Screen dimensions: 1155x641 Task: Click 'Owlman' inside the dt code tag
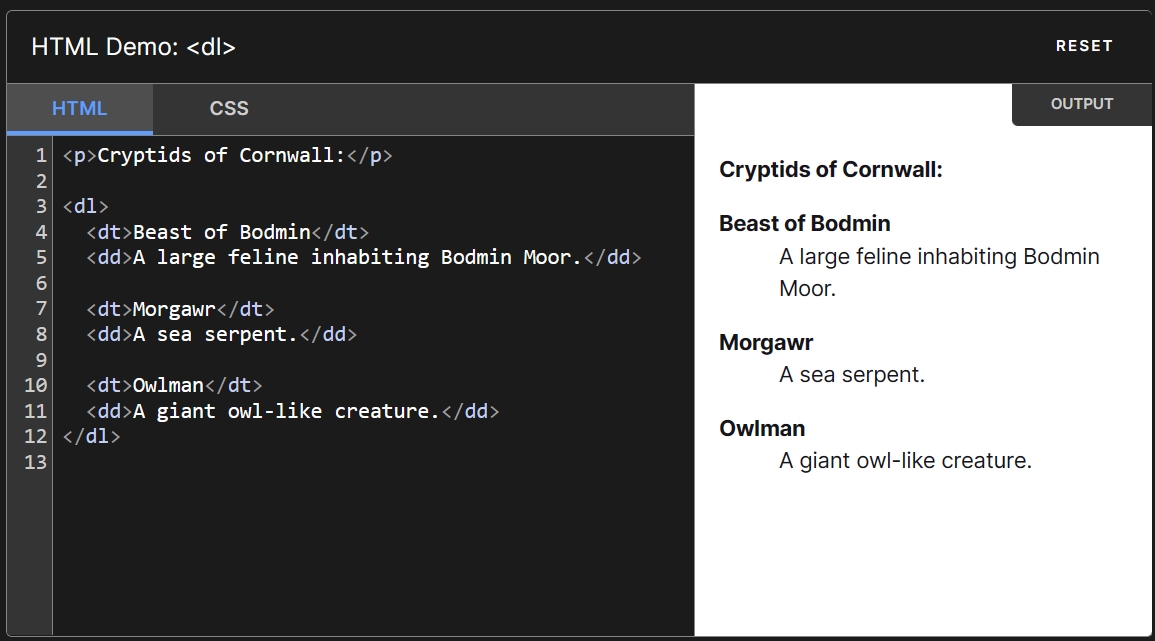pyautogui.click(x=168, y=386)
